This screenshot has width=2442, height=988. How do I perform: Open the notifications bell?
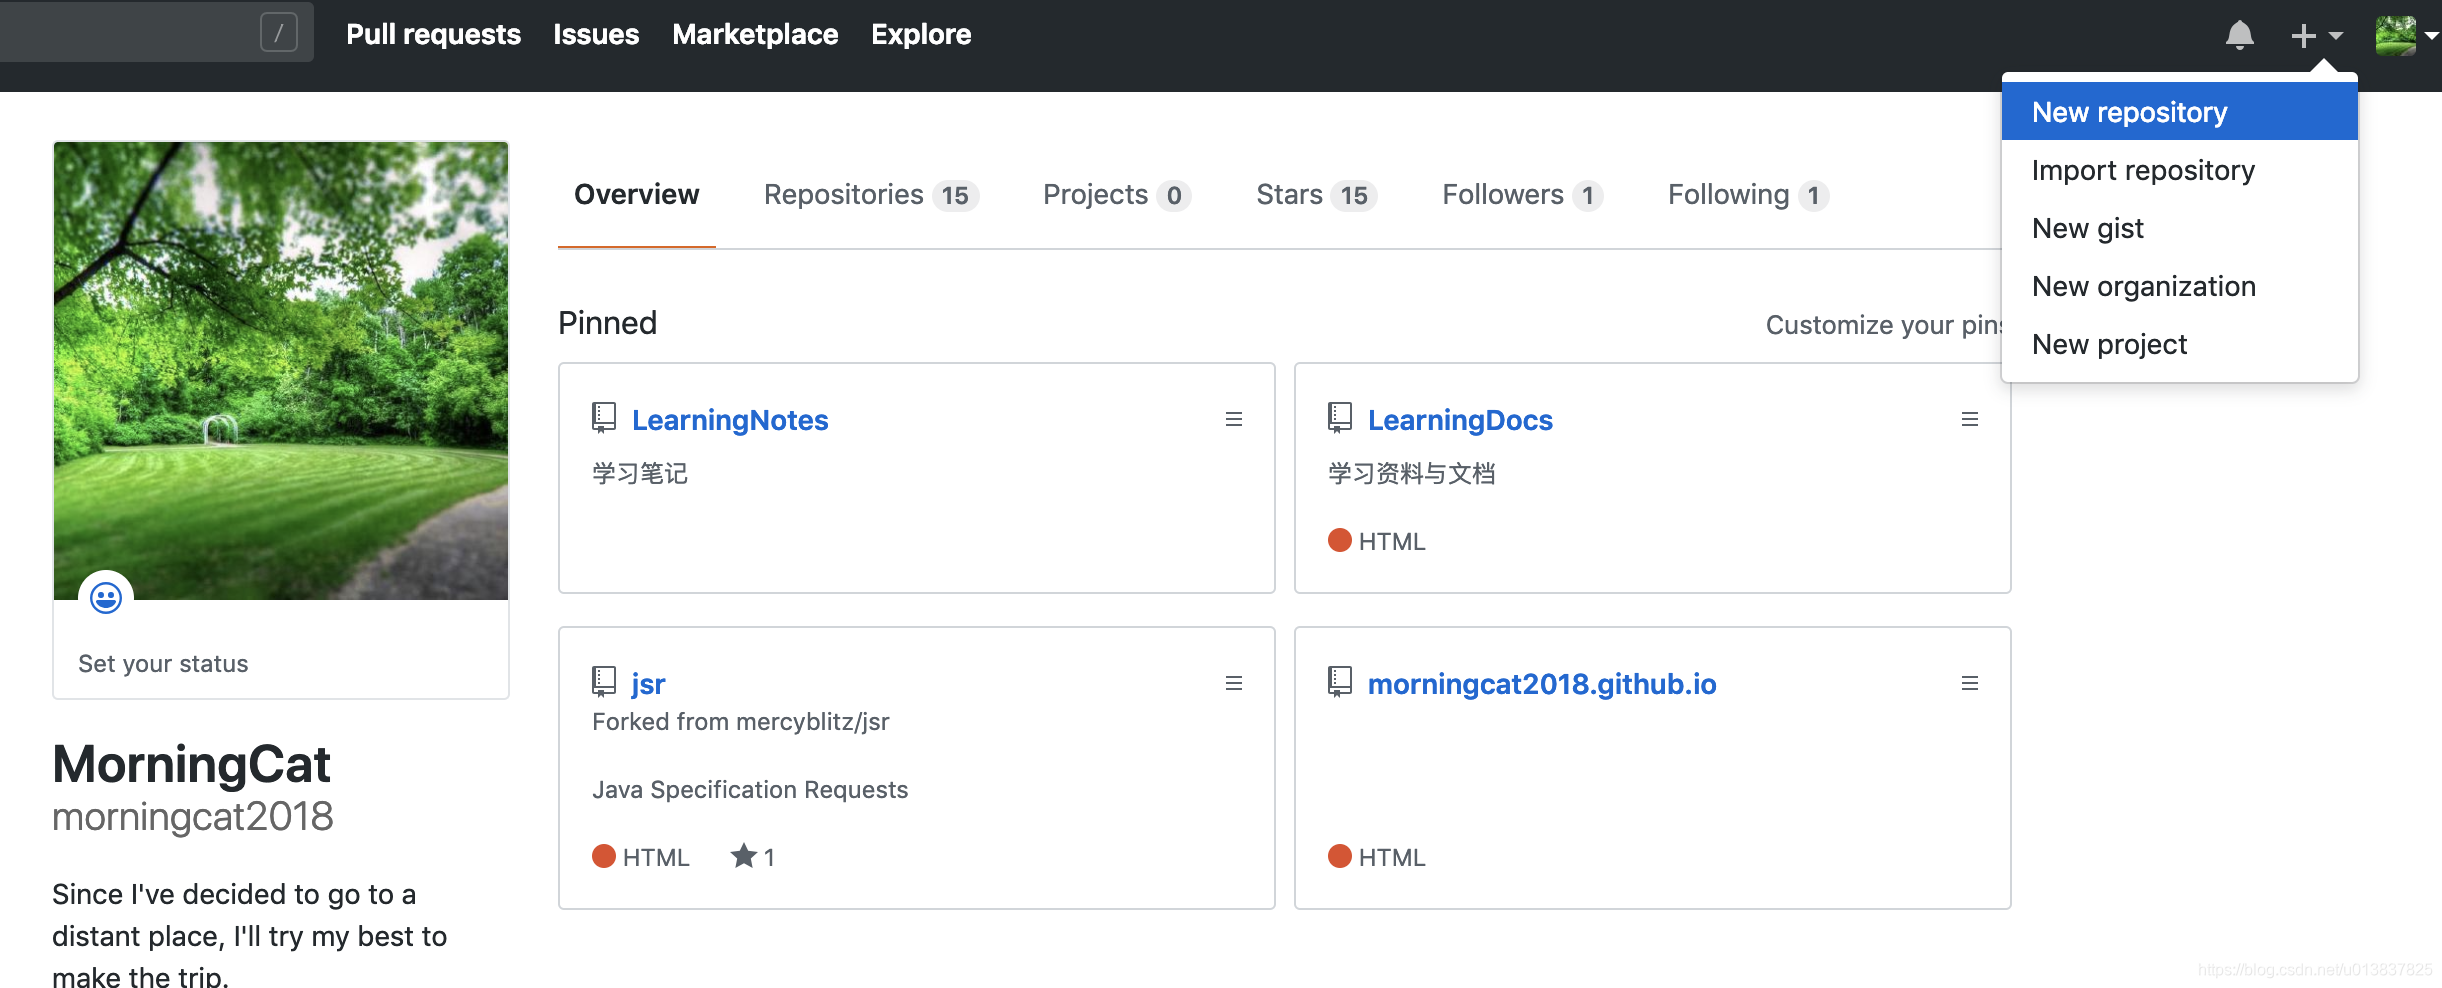pyautogui.click(x=2239, y=36)
